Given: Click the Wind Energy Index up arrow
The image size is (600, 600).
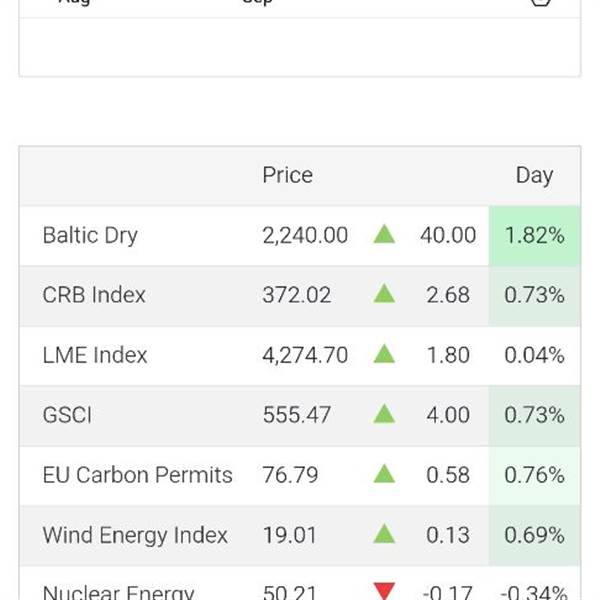Looking at the screenshot, I should [x=384, y=535].
